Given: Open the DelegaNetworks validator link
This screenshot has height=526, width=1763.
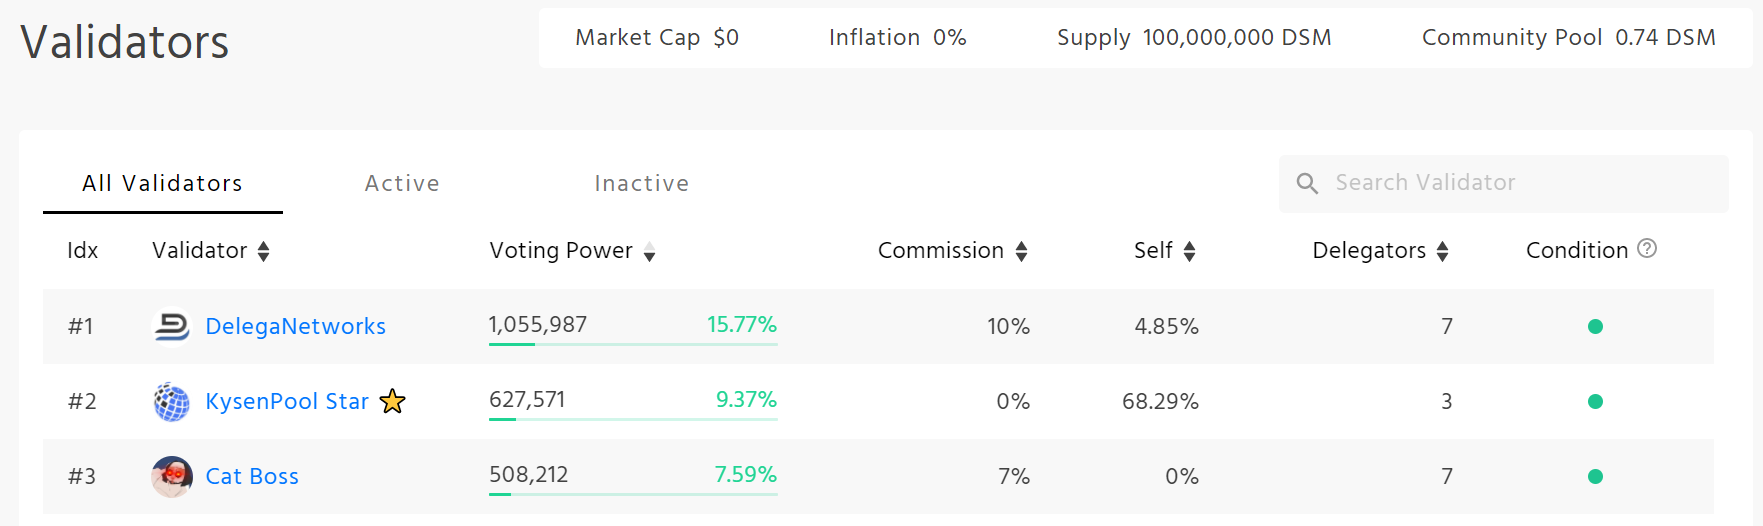Looking at the screenshot, I should pyautogui.click(x=295, y=326).
